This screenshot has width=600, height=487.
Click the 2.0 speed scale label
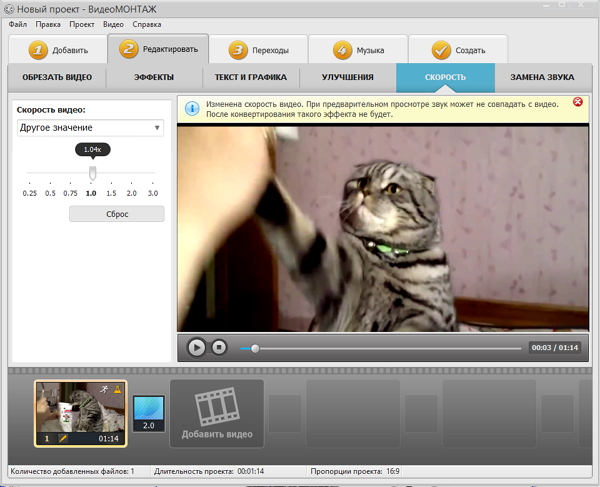(132, 193)
